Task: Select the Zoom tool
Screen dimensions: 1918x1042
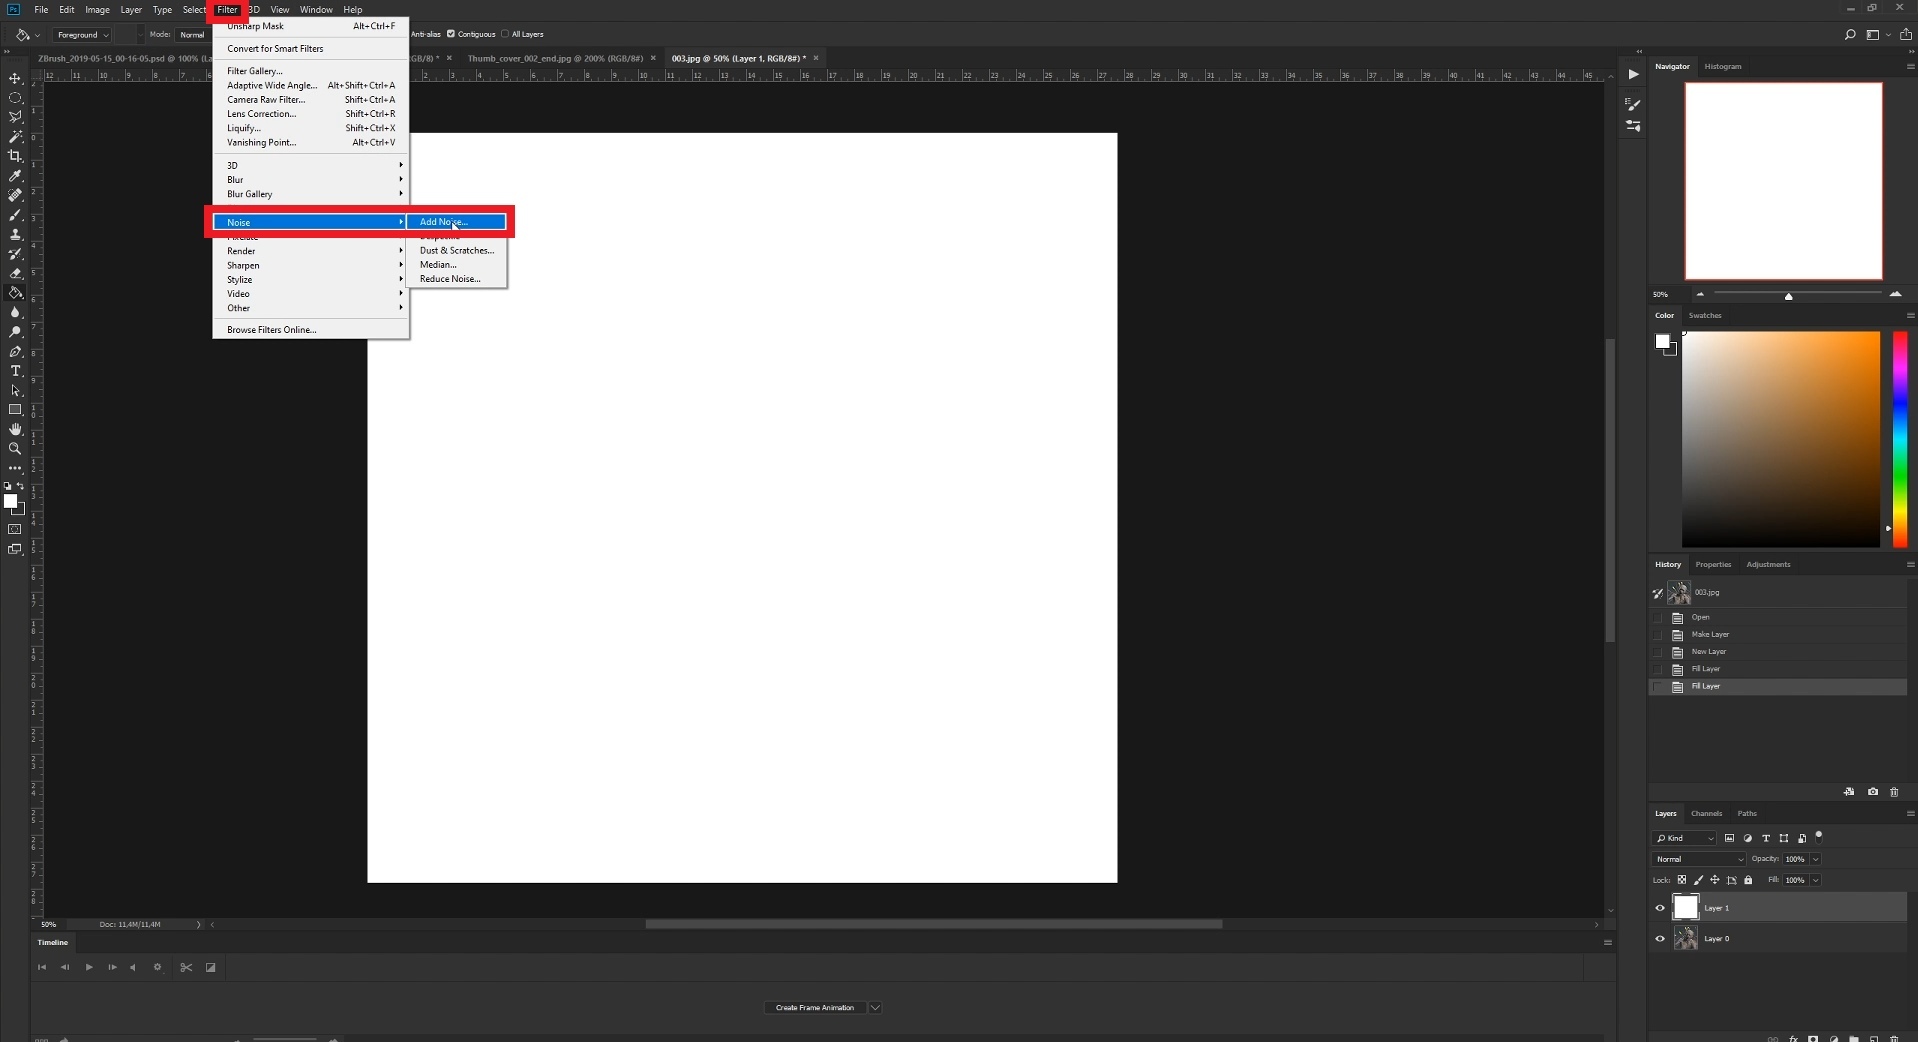Action: [15, 449]
